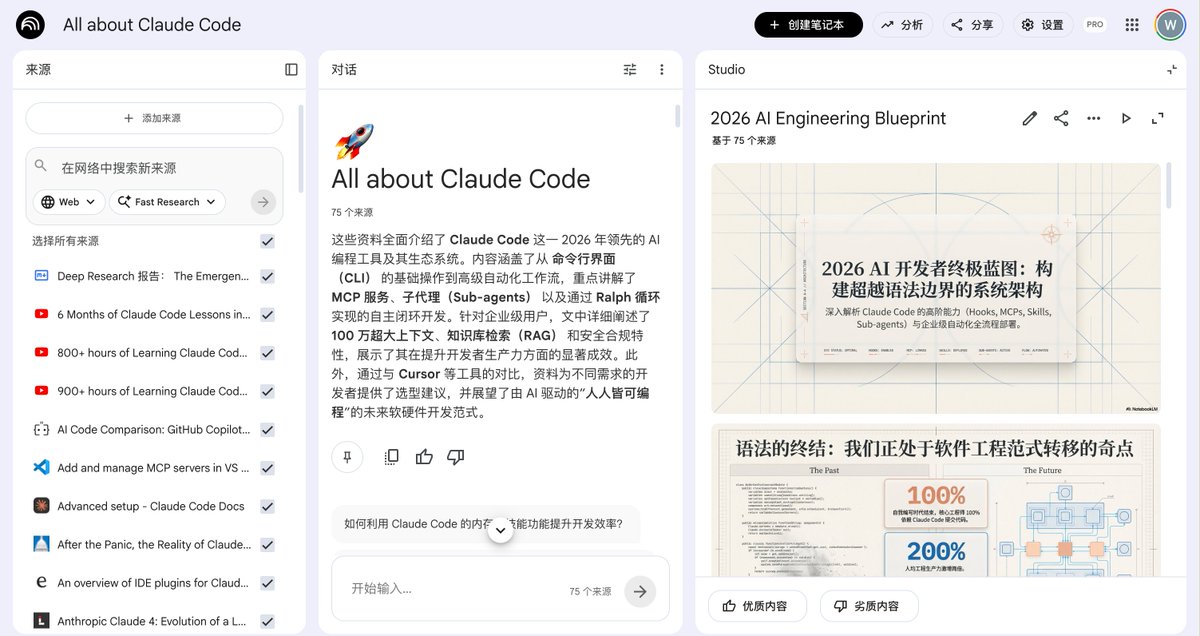Play the 2026 AI Engineering Blueprint
This screenshot has width=1200, height=636.
point(1126,118)
